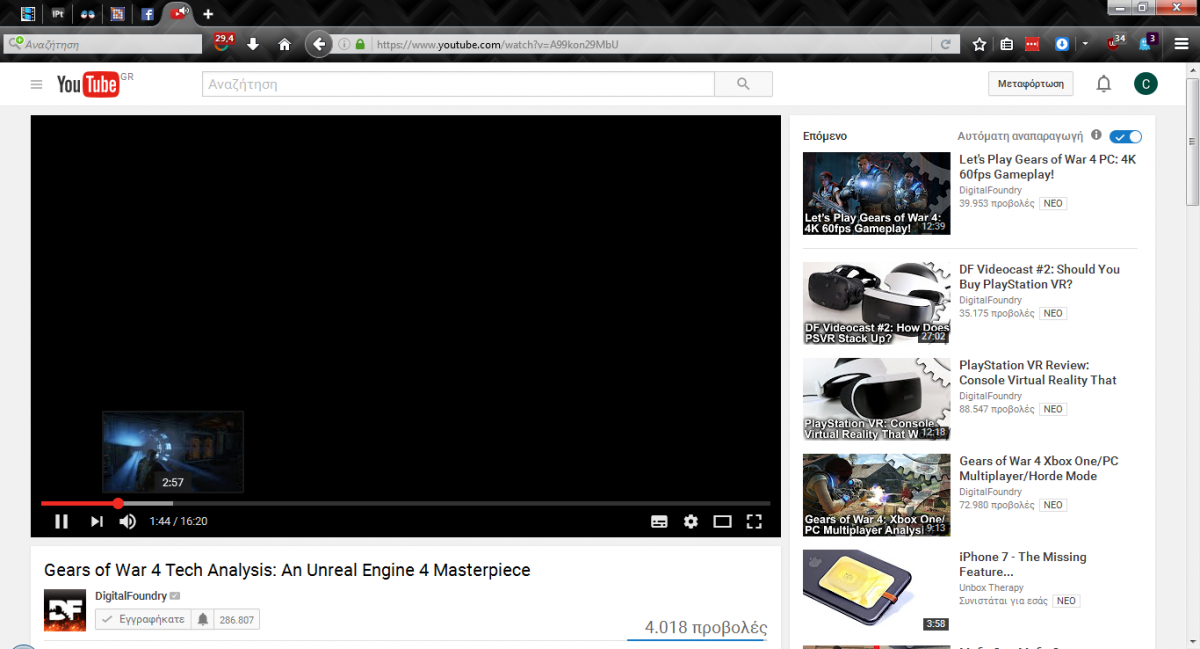Image resolution: width=1200 pixels, height=649 pixels.
Task: Toggle the channel notification bell beside subscribe
Action: tap(203, 619)
